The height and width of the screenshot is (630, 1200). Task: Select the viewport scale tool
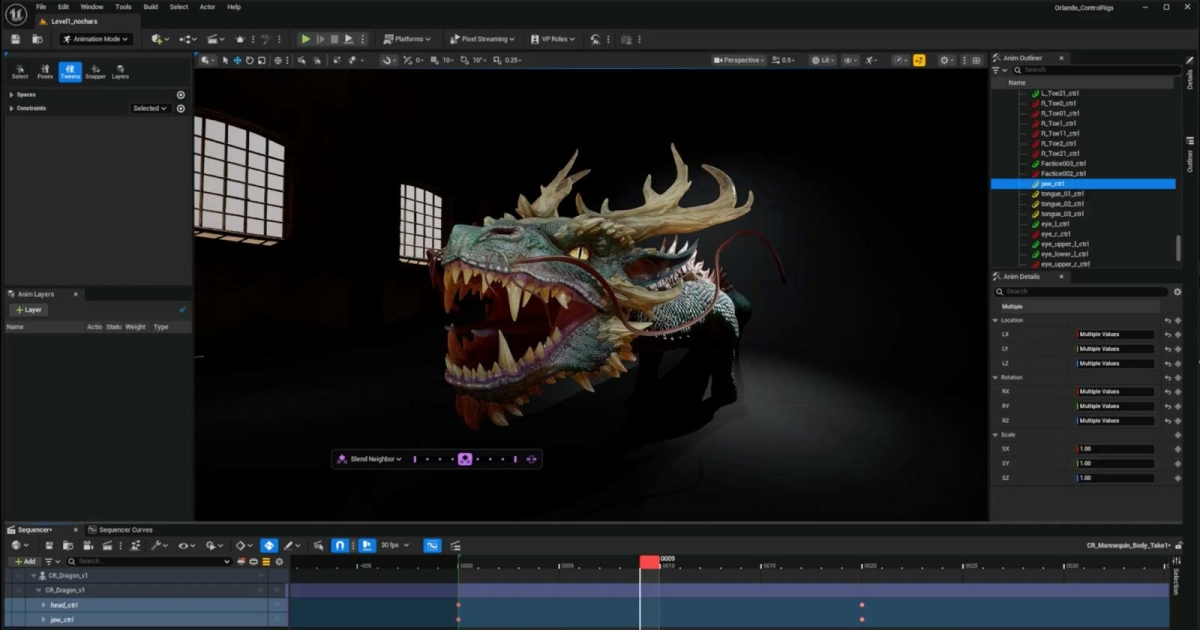[x=261, y=60]
